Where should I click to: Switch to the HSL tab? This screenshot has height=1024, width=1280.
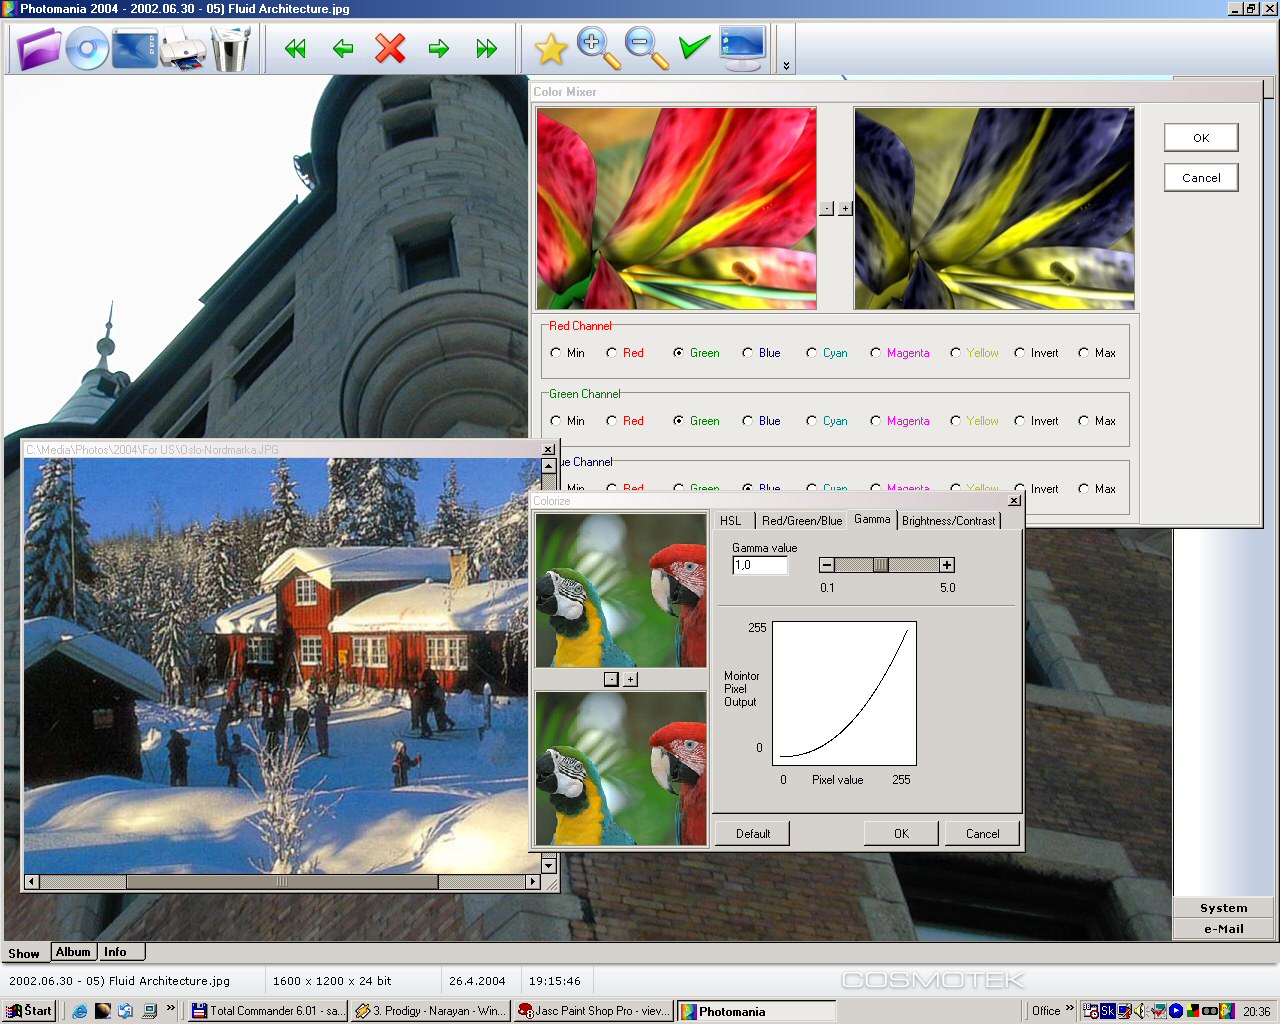point(731,520)
